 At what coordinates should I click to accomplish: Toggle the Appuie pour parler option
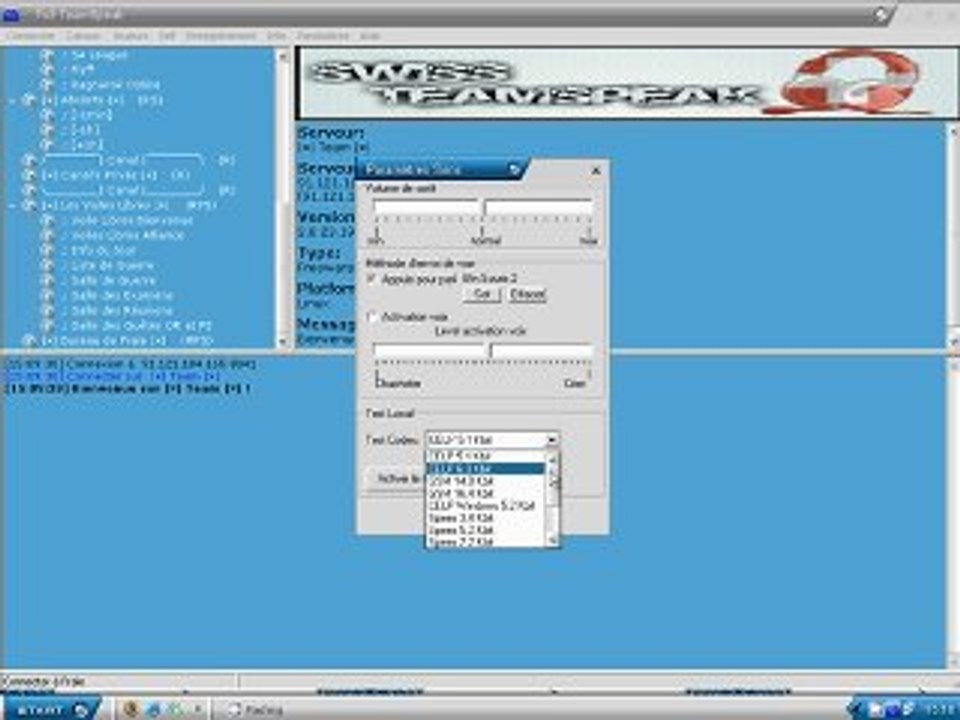(x=371, y=279)
